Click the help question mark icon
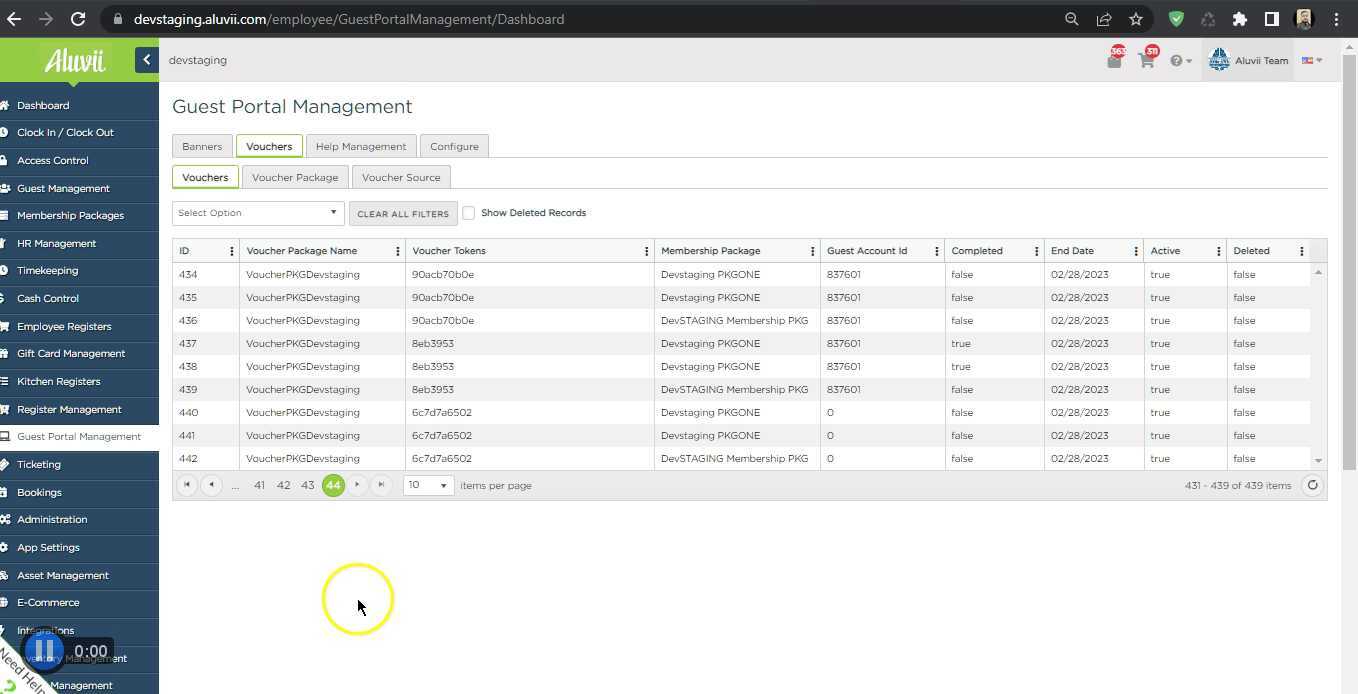 click(x=1177, y=61)
